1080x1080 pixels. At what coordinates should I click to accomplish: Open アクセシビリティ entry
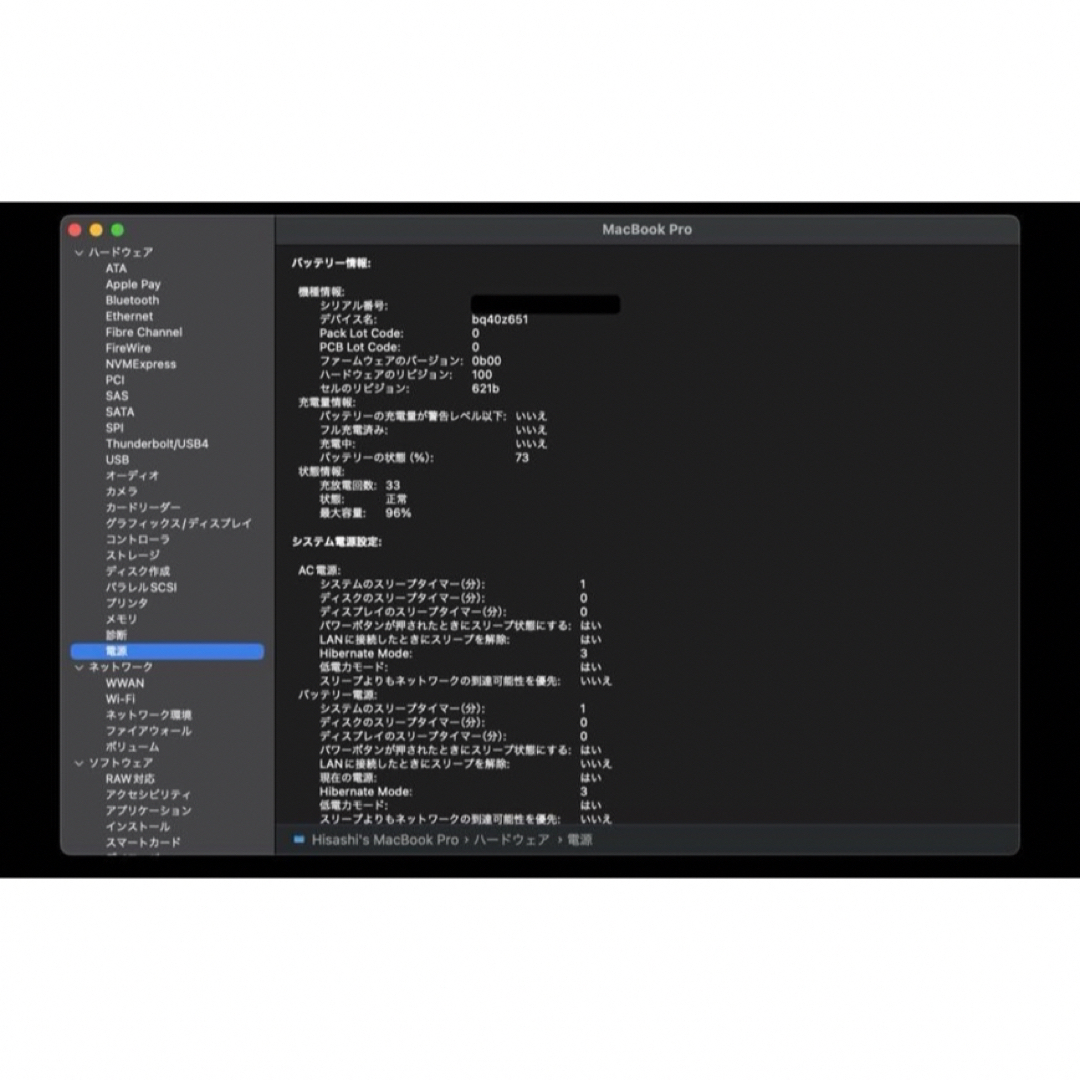click(x=148, y=795)
